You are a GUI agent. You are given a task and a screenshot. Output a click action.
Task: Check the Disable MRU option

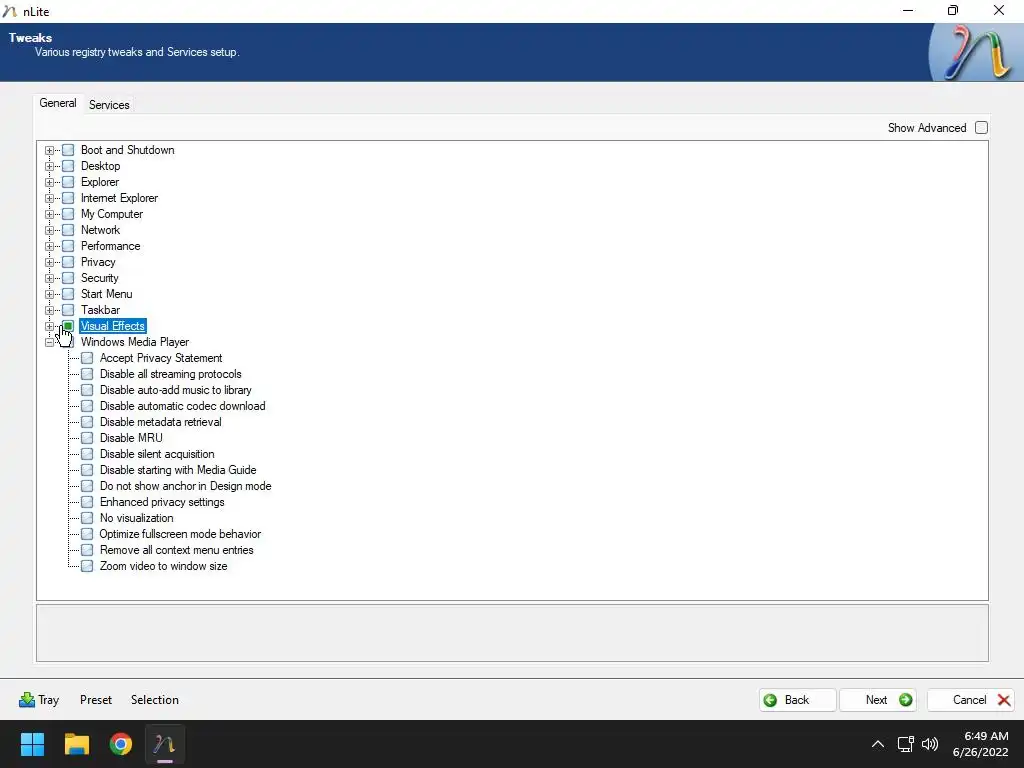tap(87, 438)
